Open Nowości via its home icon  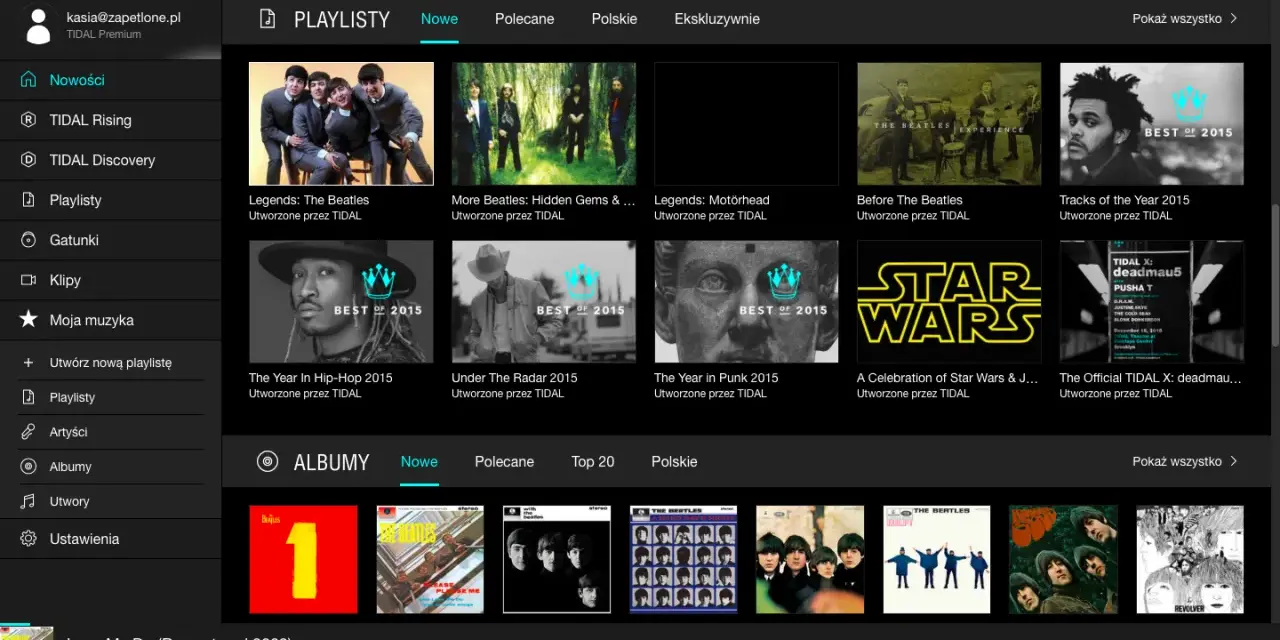tap(29, 80)
